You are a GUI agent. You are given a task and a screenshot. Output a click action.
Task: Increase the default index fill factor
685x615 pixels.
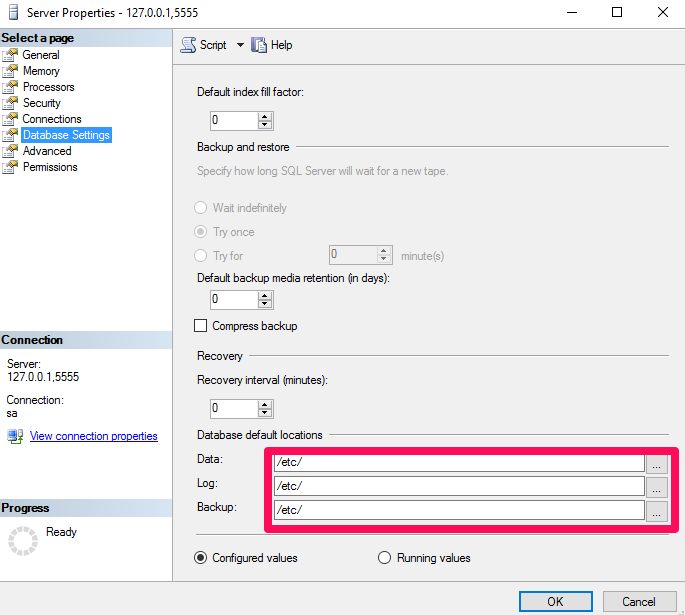click(x=265, y=116)
